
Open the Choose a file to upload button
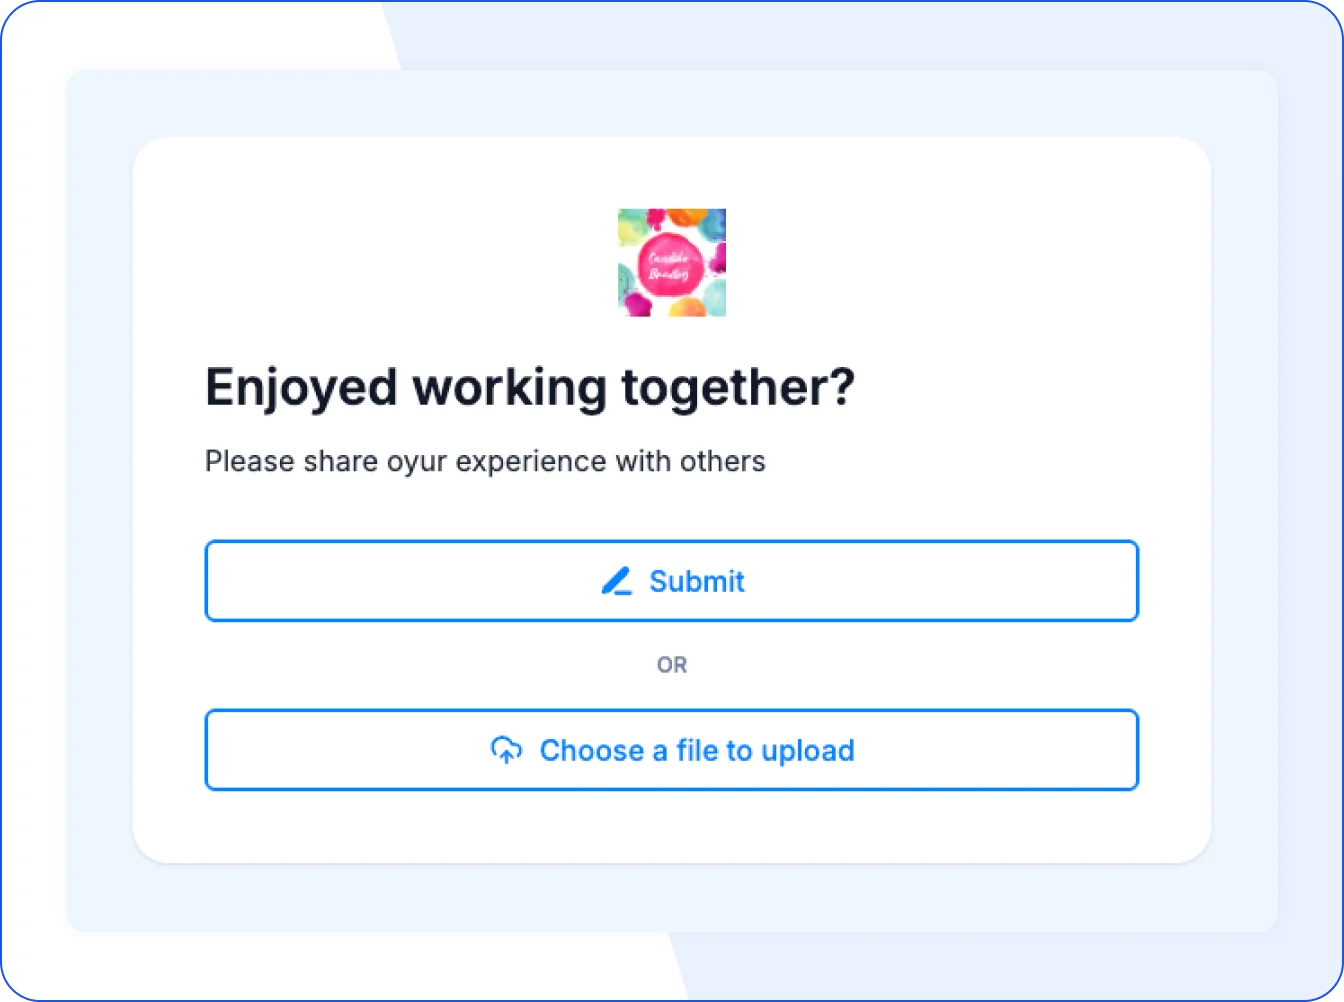(x=672, y=750)
